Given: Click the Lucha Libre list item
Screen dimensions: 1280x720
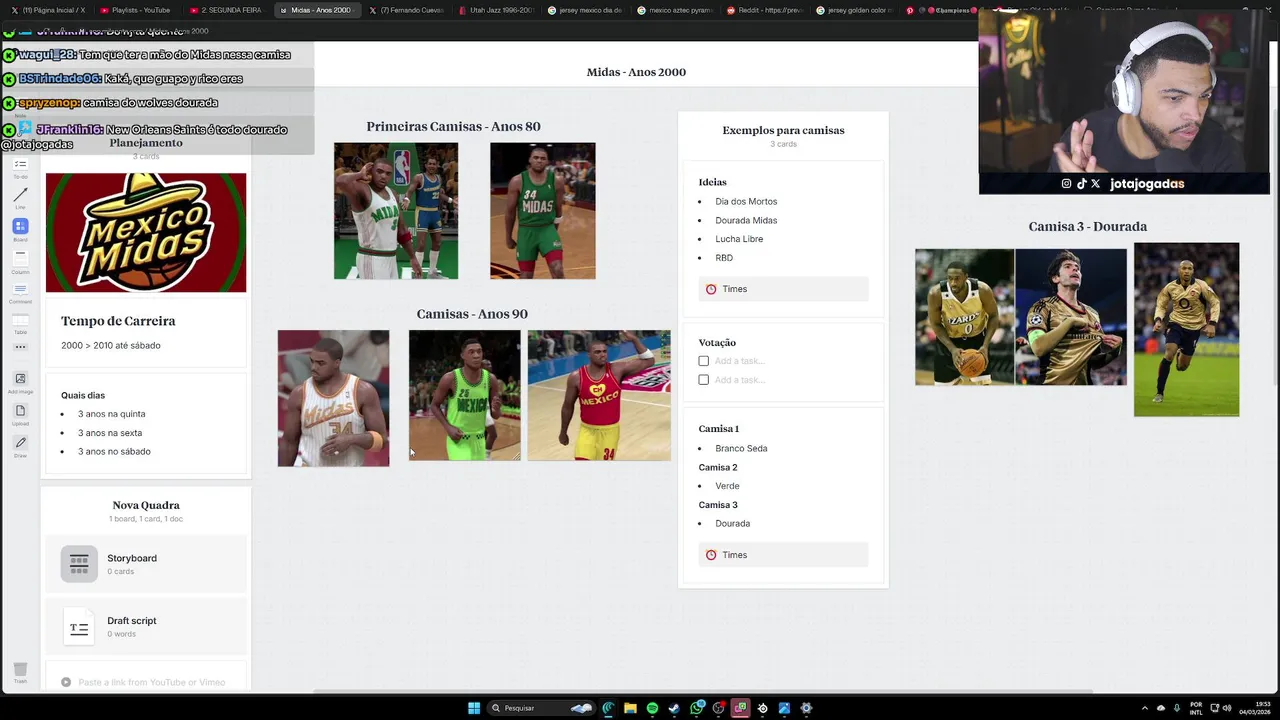Looking at the screenshot, I should click(x=739, y=239).
